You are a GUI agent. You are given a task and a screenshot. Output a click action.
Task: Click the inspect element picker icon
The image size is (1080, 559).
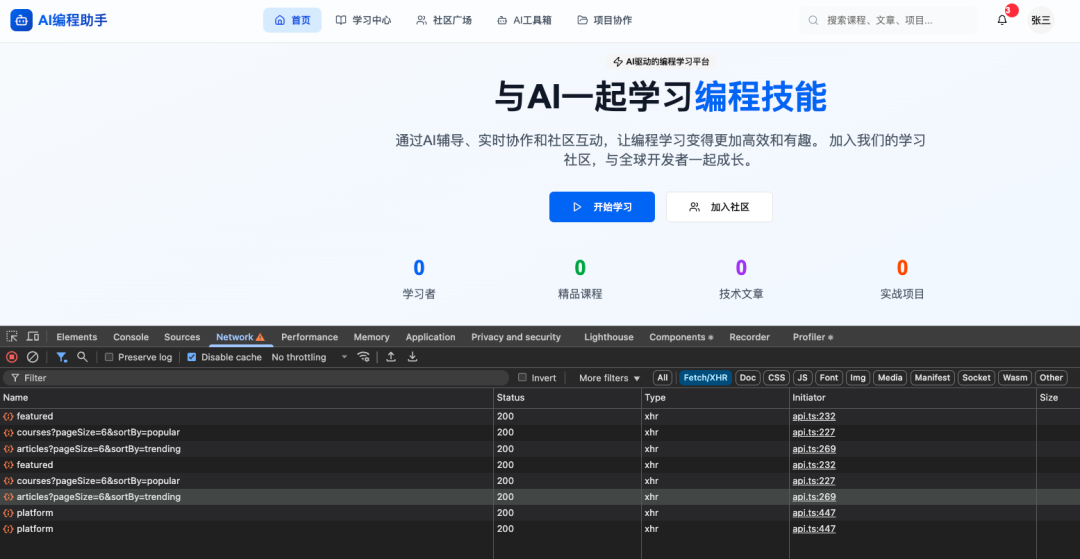[x=12, y=337]
